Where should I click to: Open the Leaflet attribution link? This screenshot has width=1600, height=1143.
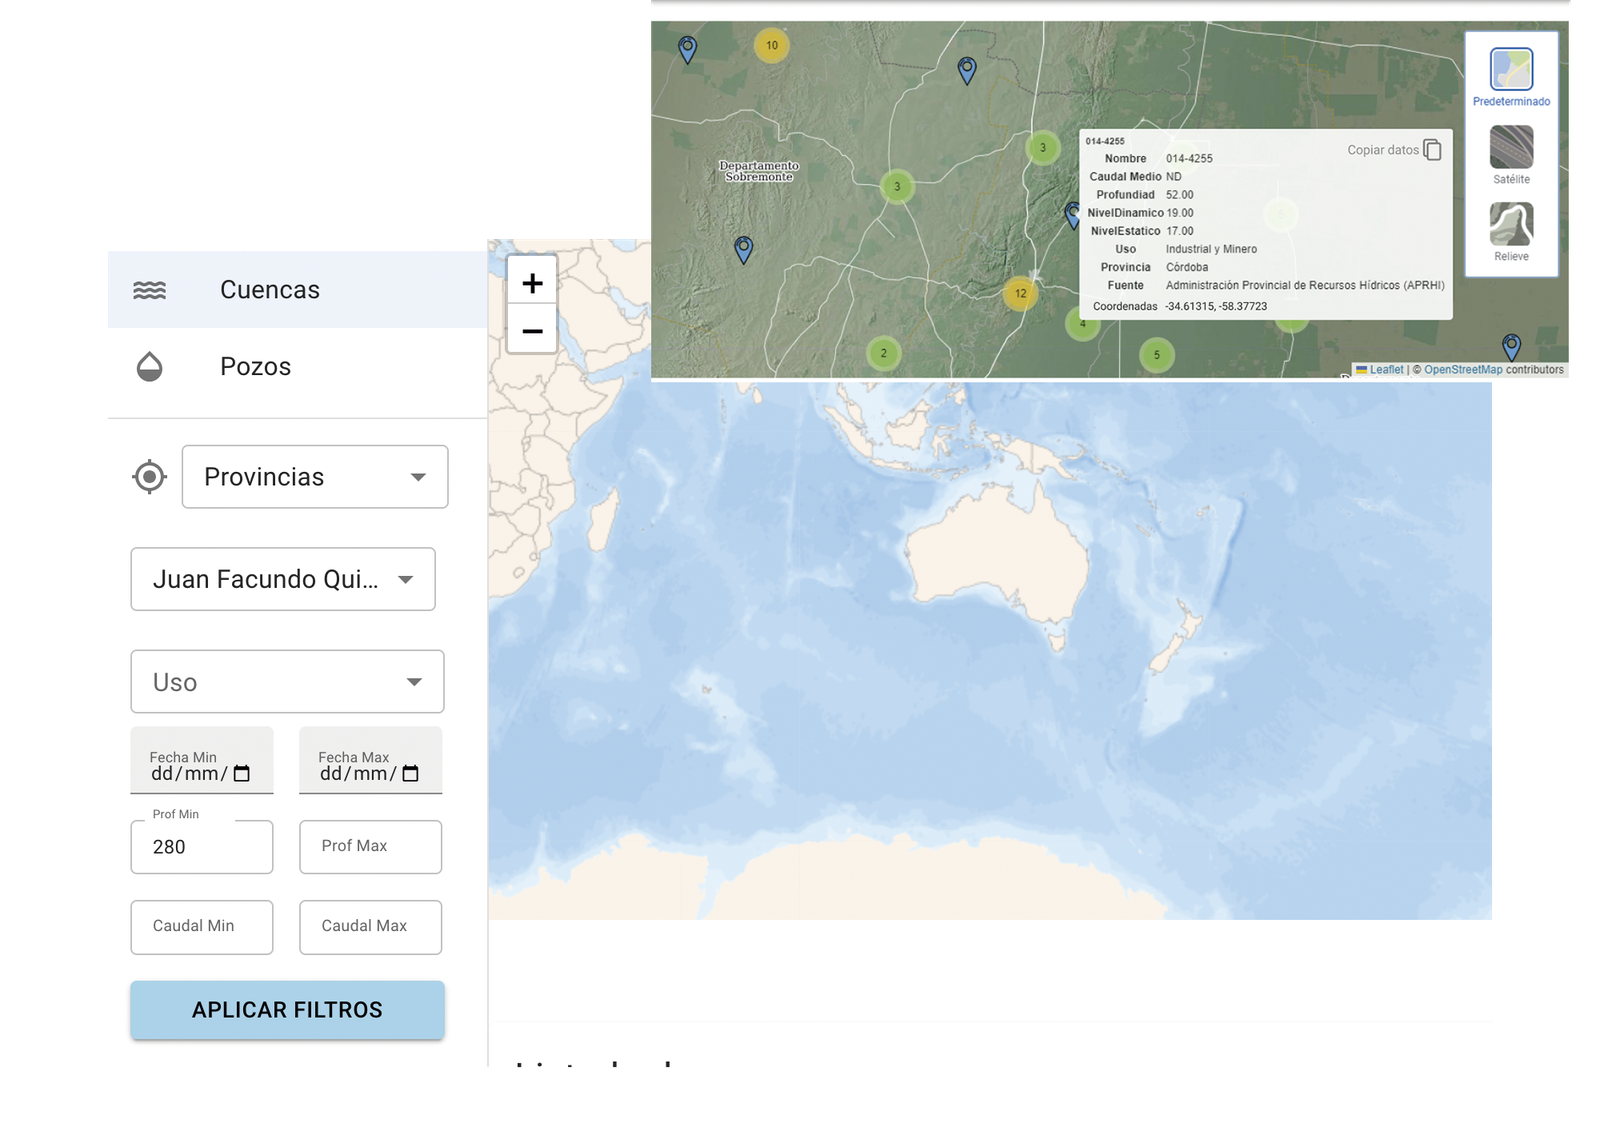[1386, 370]
